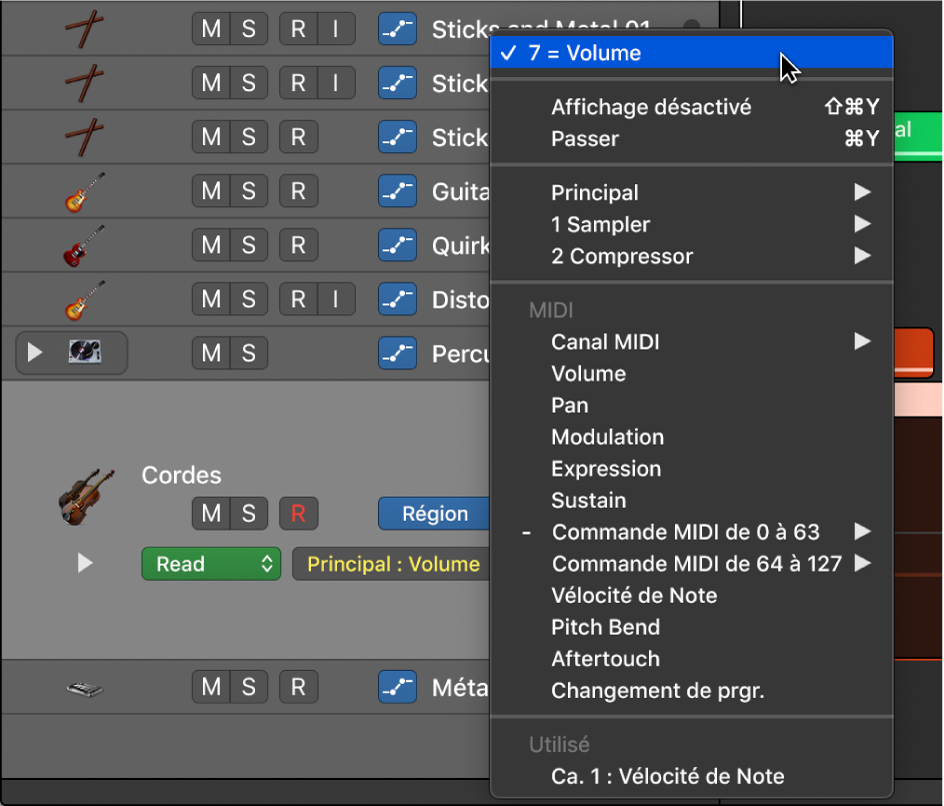
Task: Open the Principal submenu
Action: pos(691,193)
